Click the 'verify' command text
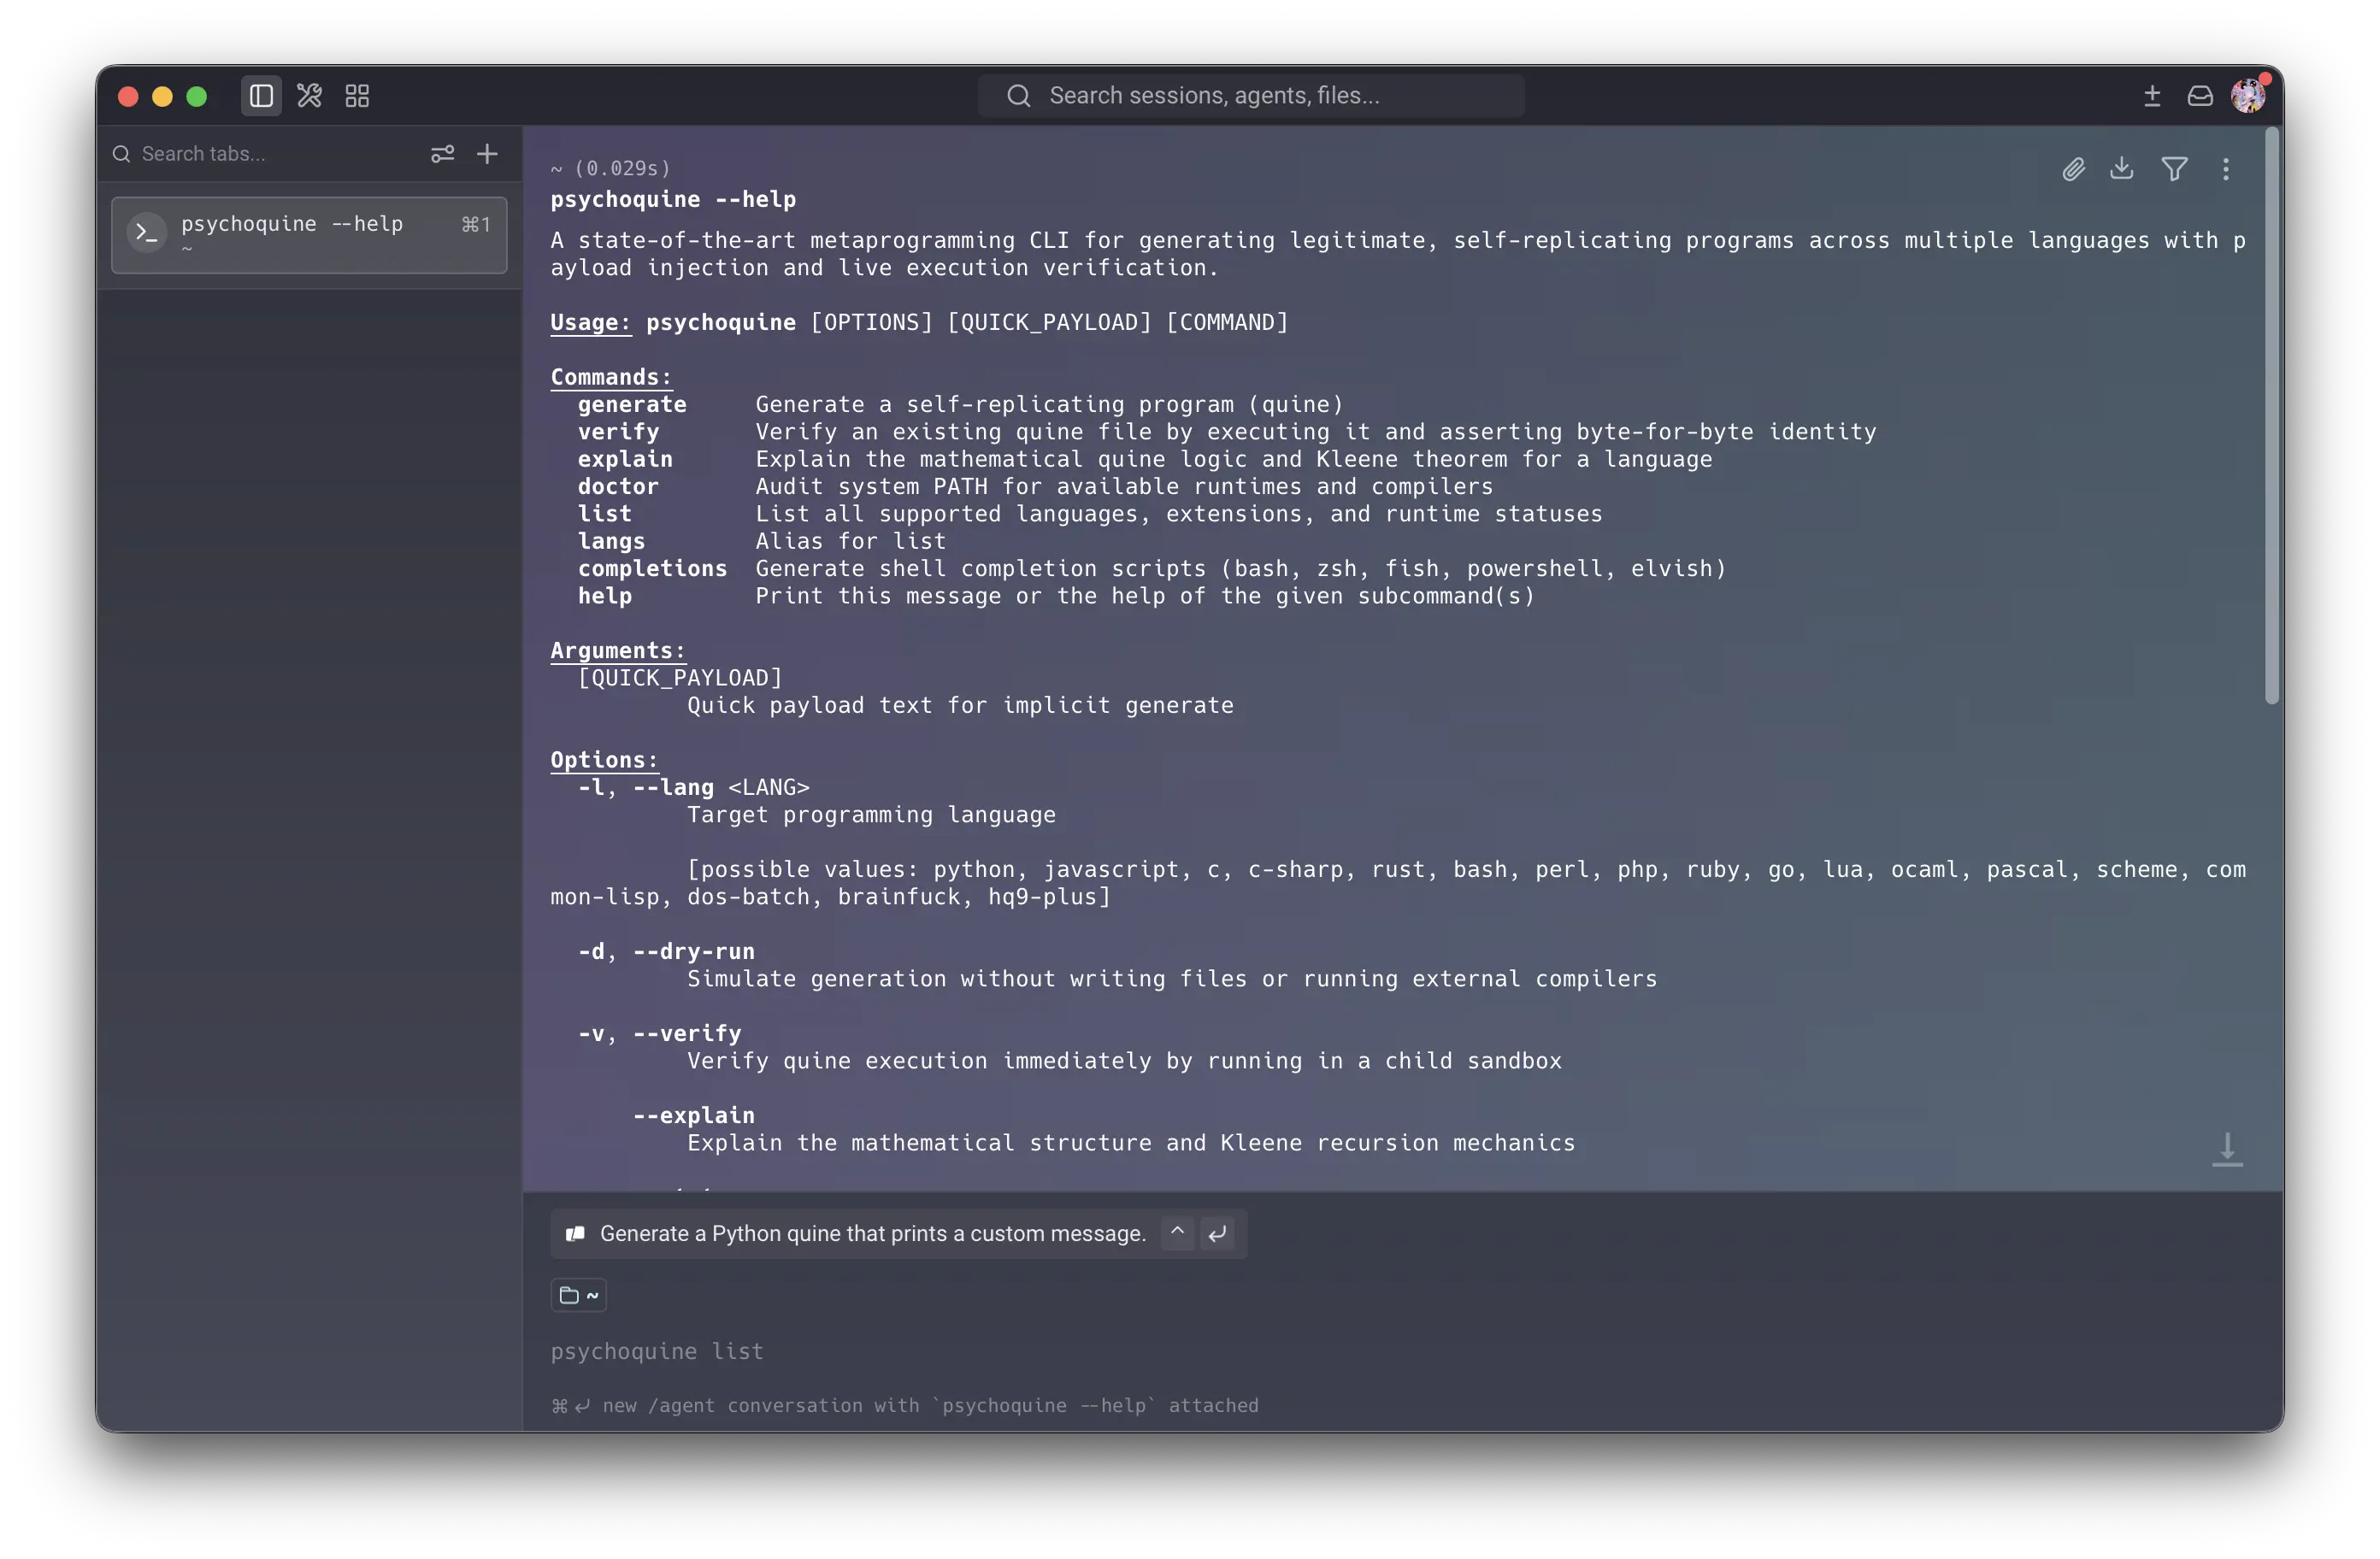This screenshot has width=2380, height=1559. [618, 432]
